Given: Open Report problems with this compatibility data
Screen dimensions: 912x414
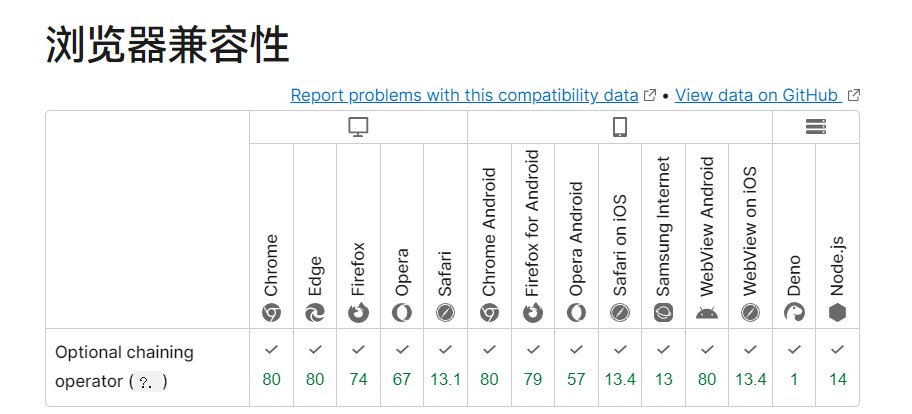Looking at the screenshot, I should point(464,96).
